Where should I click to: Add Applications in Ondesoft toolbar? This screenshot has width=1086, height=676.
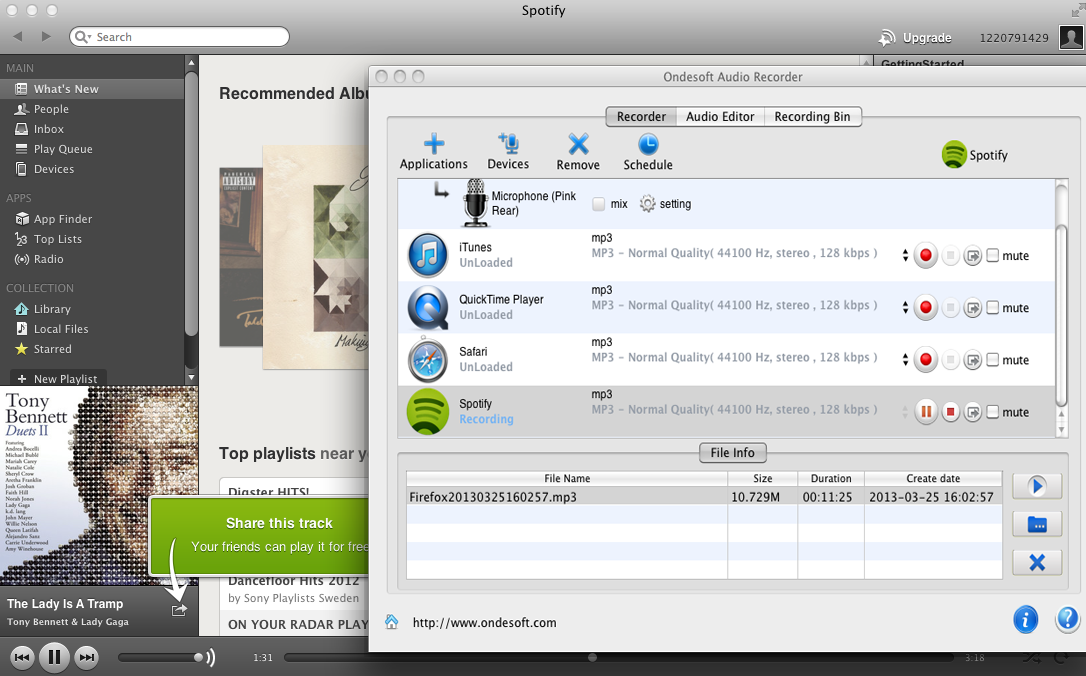click(x=434, y=152)
